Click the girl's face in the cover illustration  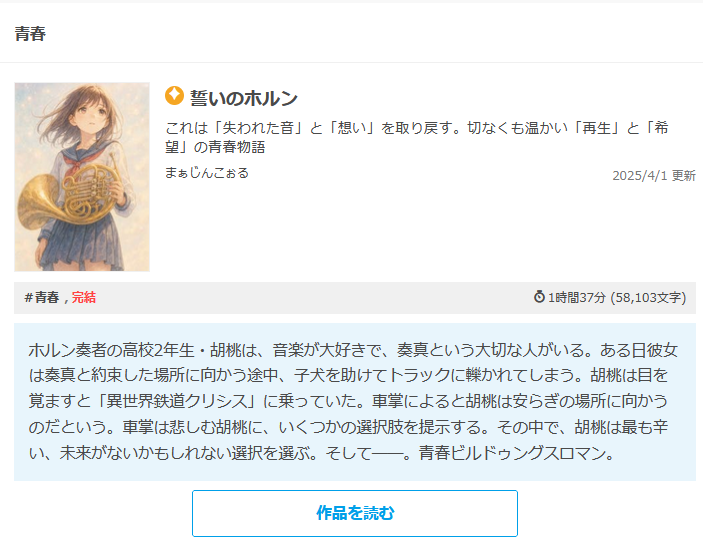click(92, 115)
